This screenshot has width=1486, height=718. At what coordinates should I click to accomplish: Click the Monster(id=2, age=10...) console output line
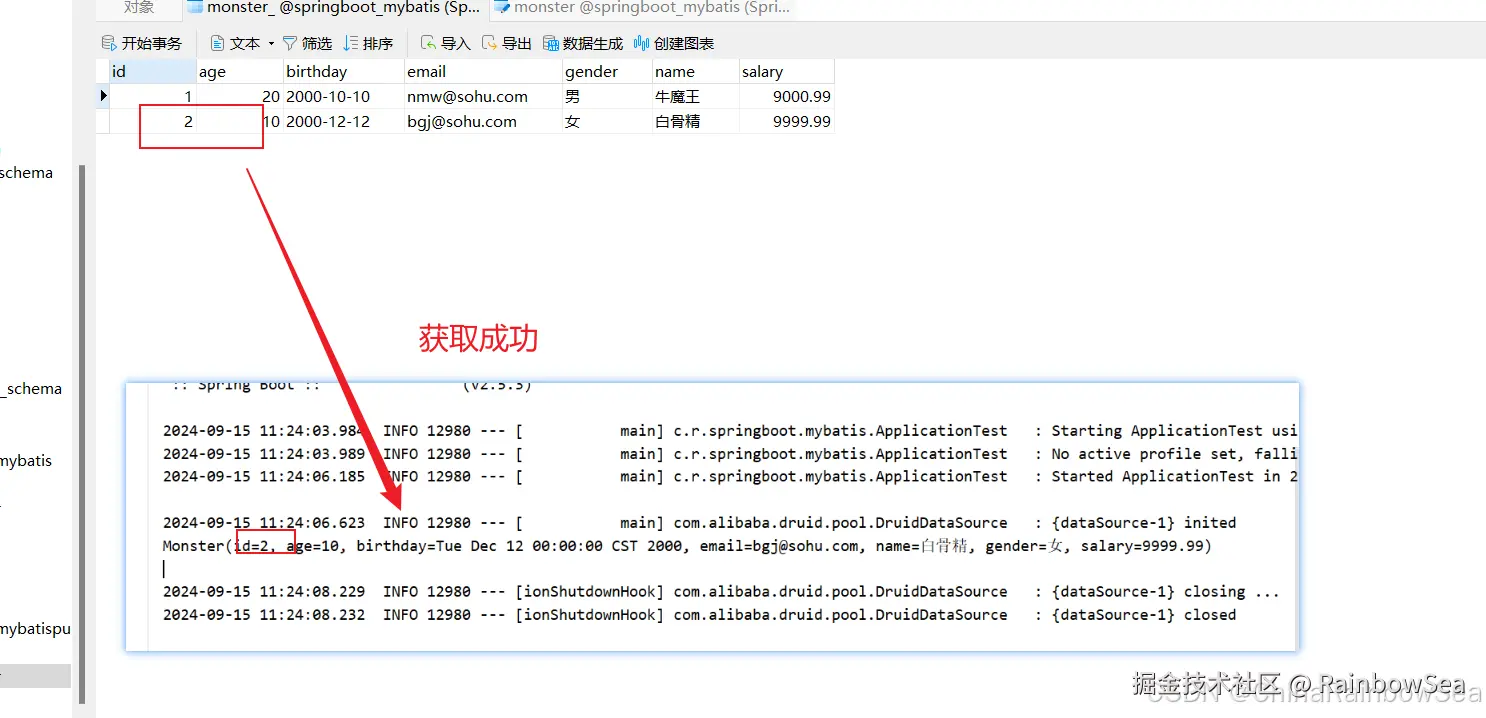(x=687, y=546)
